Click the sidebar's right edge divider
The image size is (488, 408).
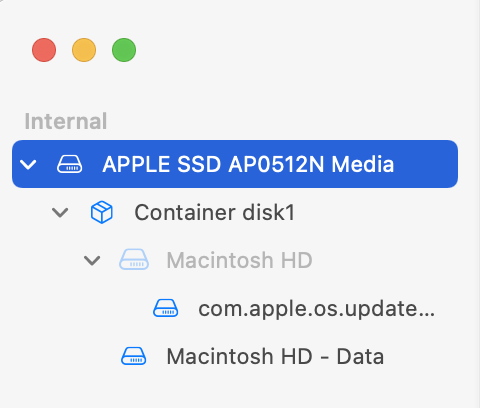click(480, 204)
